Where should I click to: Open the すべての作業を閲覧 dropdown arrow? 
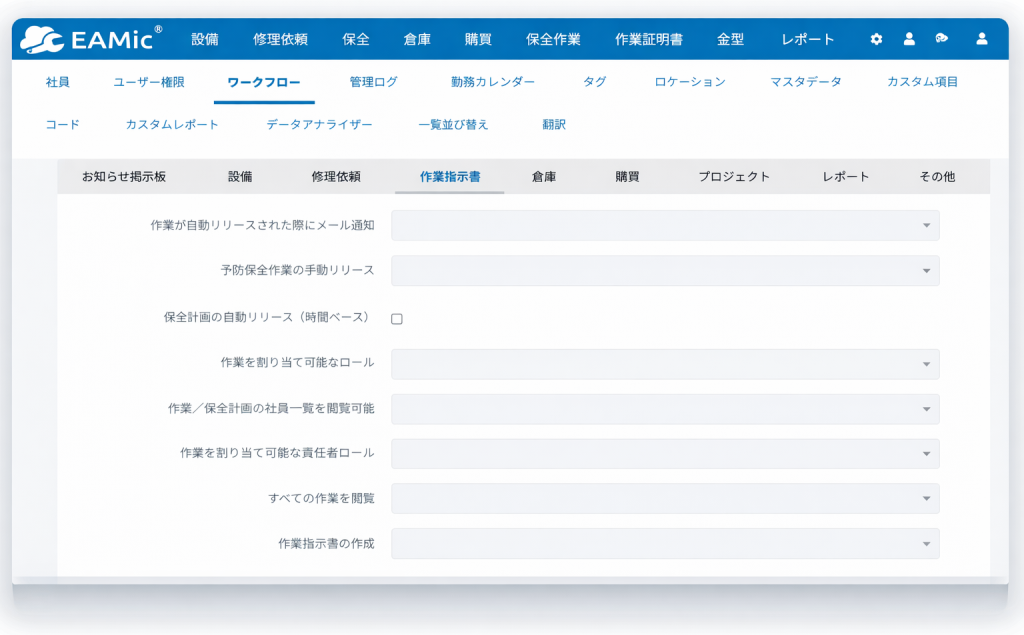(x=926, y=499)
